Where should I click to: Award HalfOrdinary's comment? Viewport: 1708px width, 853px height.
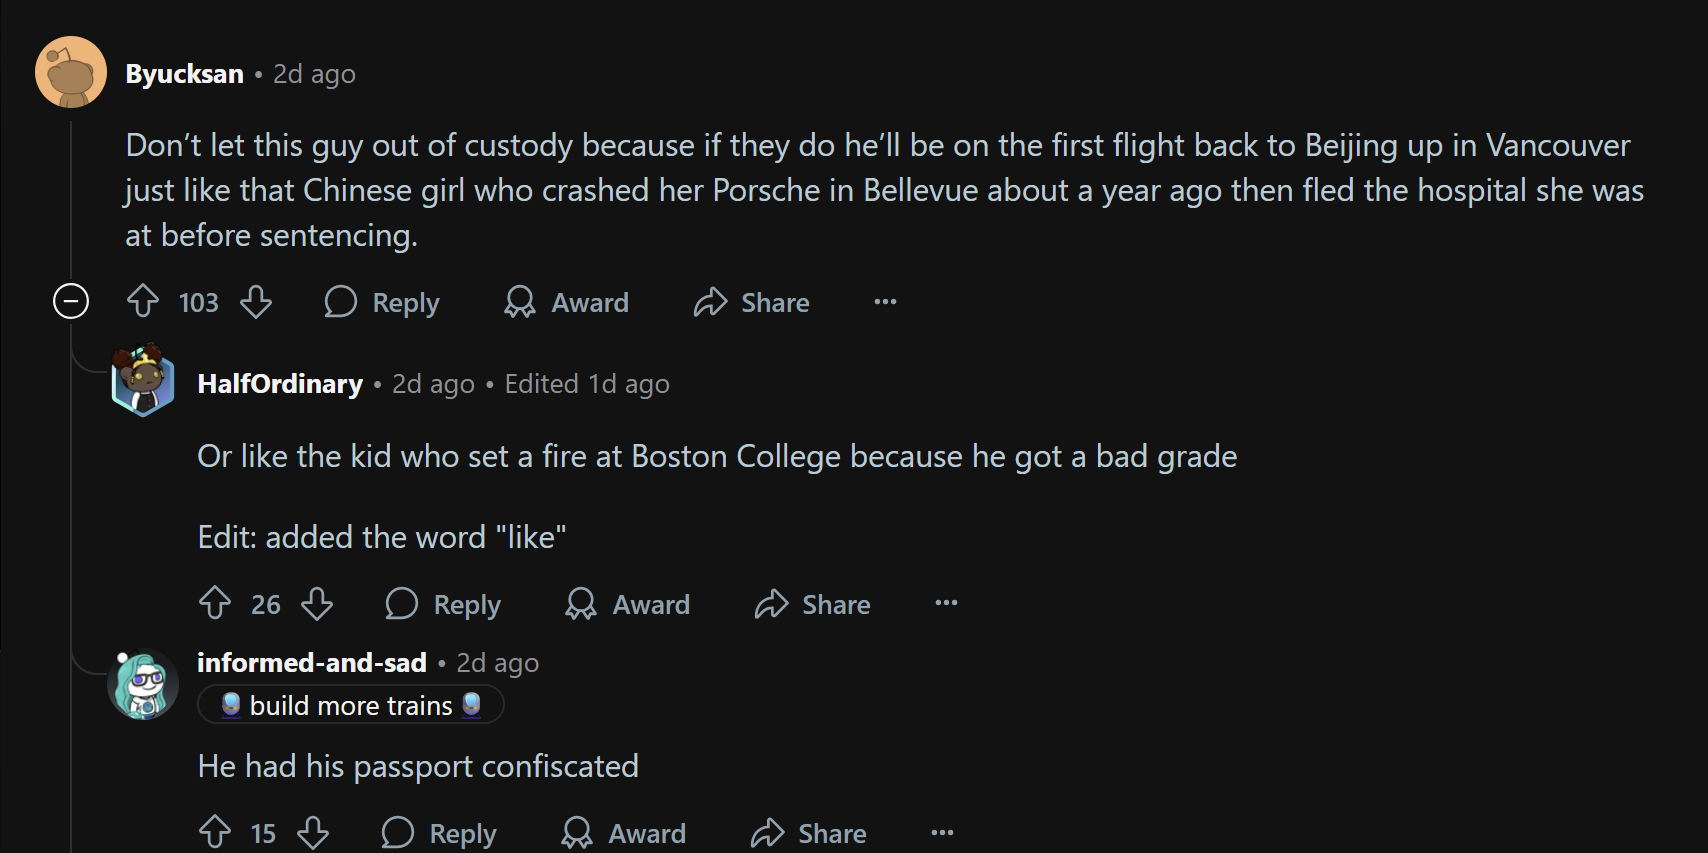[x=628, y=604]
